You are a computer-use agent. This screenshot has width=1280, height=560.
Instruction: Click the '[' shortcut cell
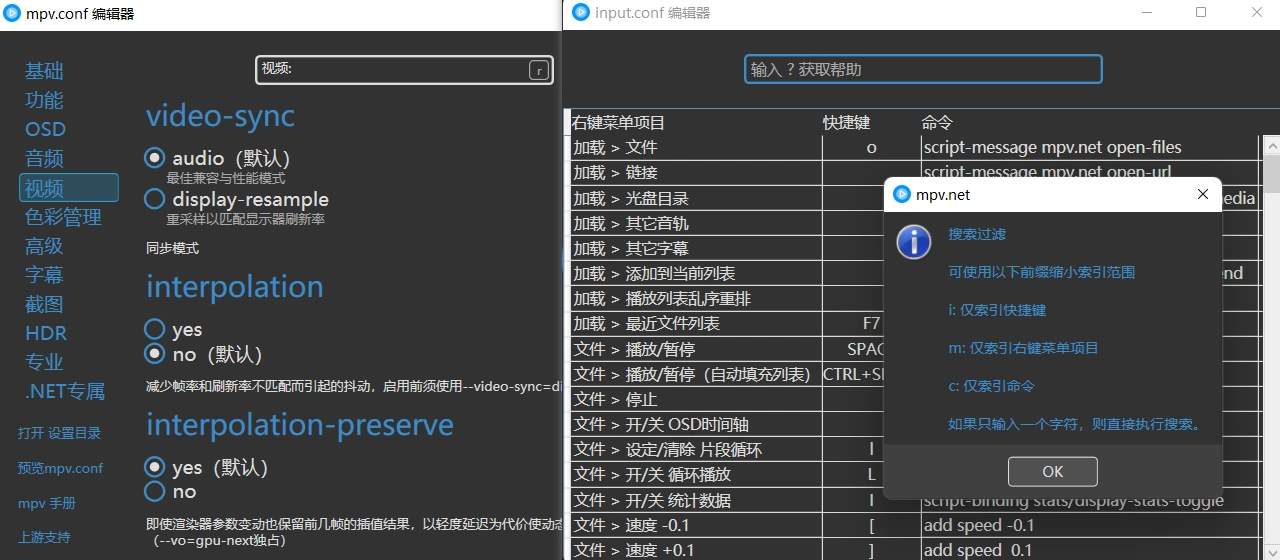click(x=871, y=525)
